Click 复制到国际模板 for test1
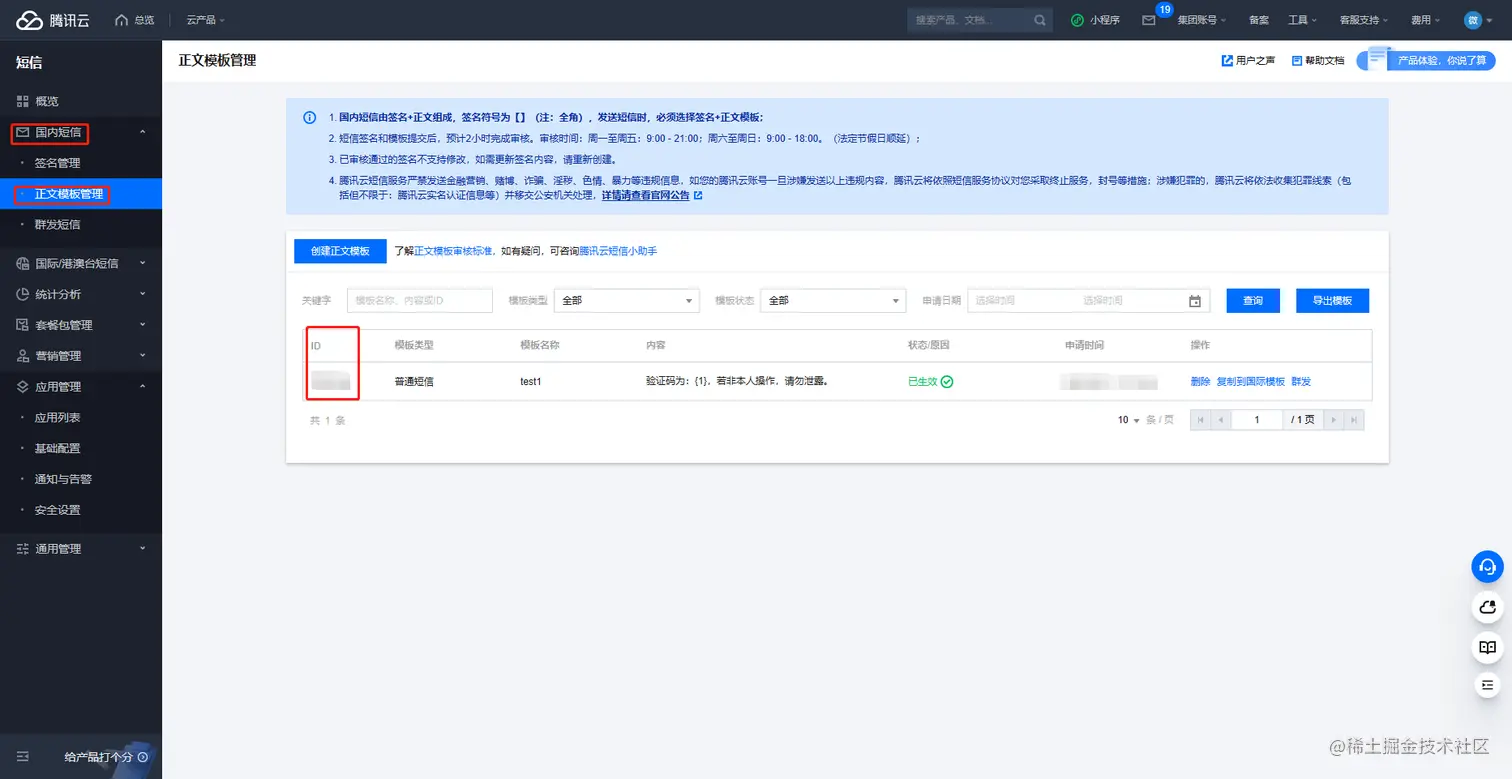The height and width of the screenshot is (779, 1512). [x=1250, y=382]
